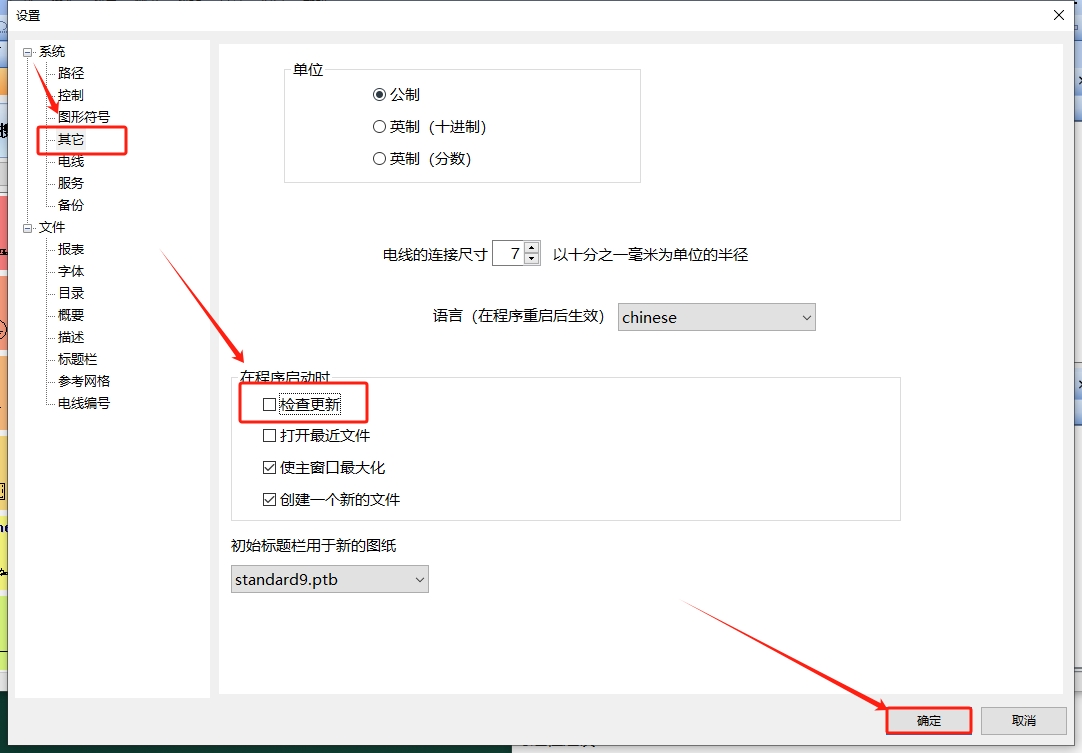Close the 设置 dialog
This screenshot has width=1082, height=753.
click(1059, 15)
